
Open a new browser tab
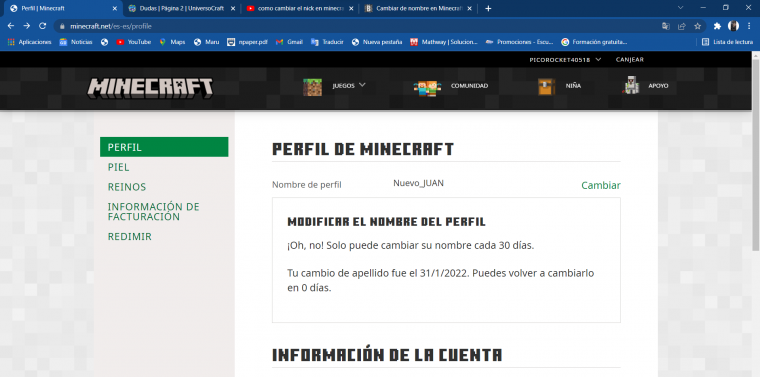click(x=488, y=8)
